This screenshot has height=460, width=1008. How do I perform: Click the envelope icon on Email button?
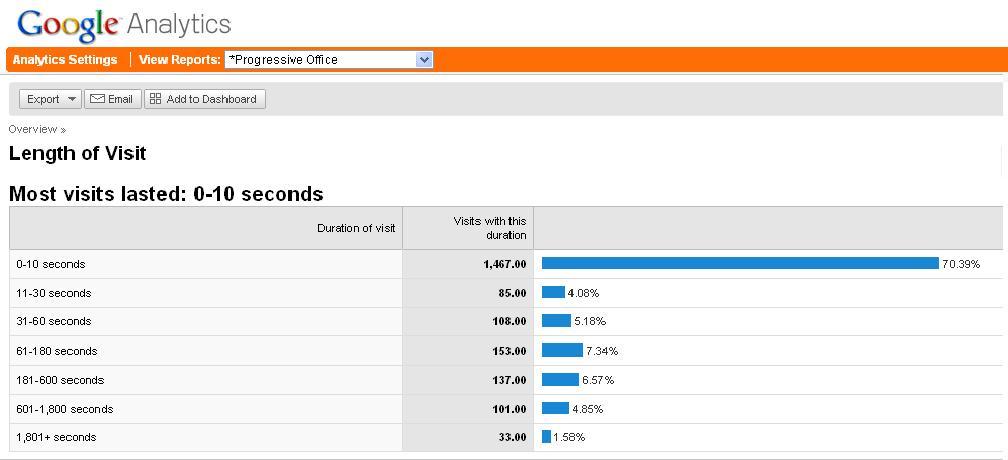pos(97,99)
